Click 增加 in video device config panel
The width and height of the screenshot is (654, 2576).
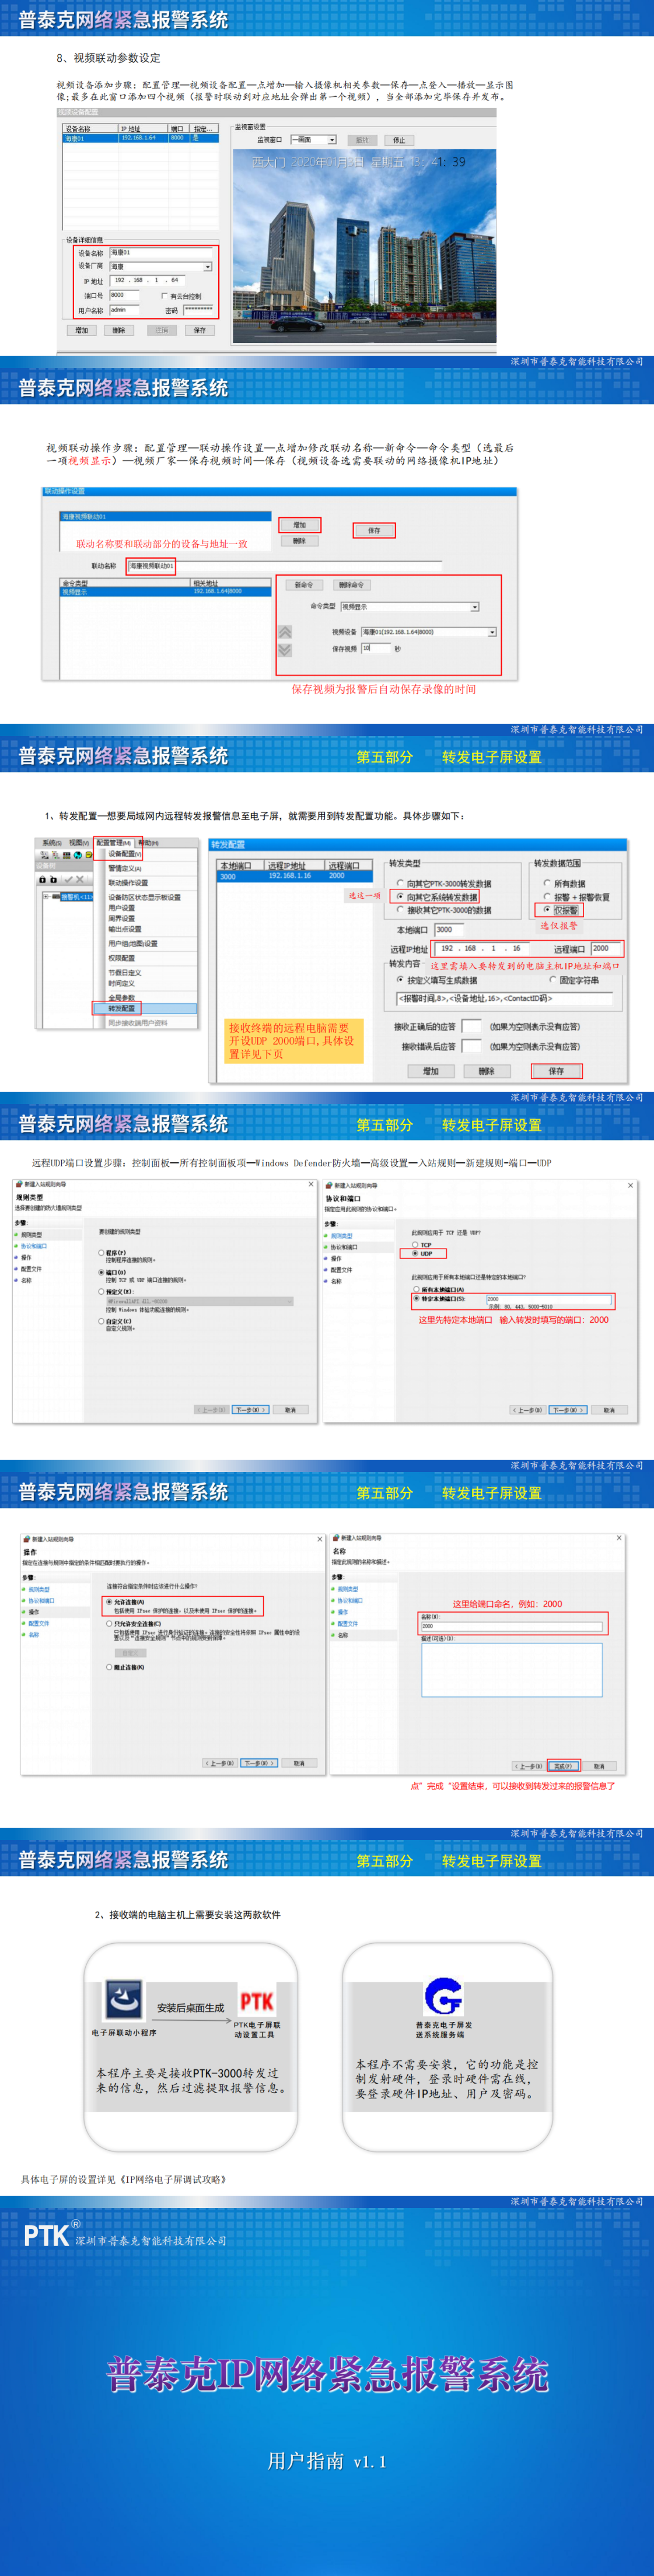coord(82,330)
